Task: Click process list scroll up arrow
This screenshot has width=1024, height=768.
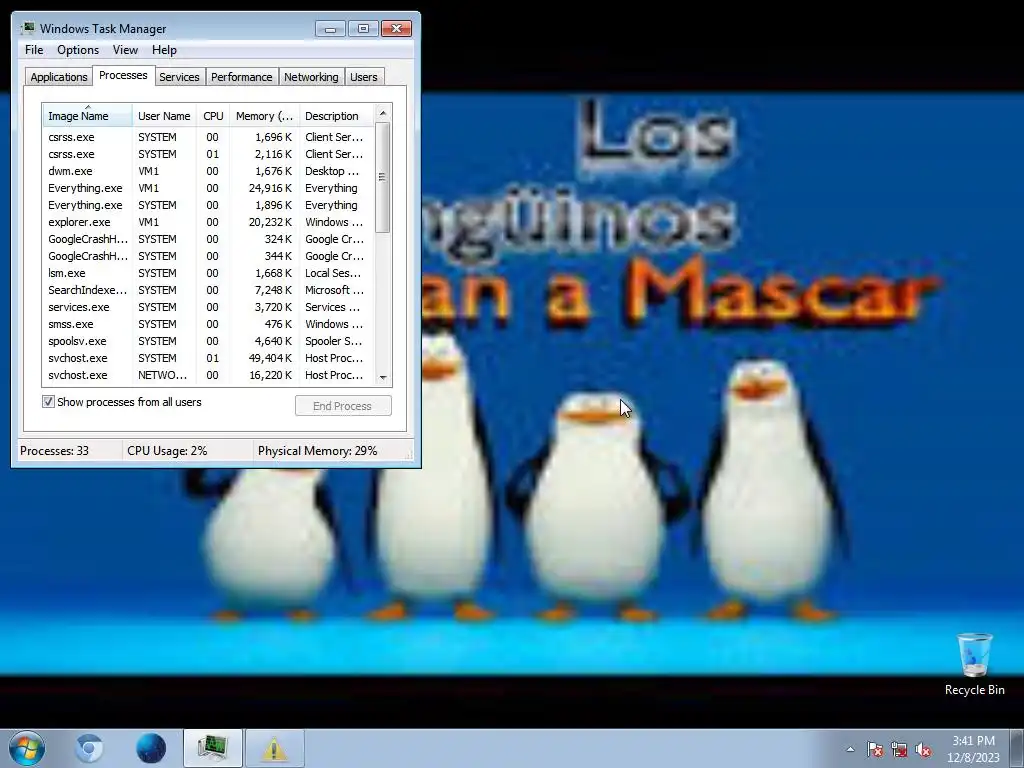Action: point(383,113)
